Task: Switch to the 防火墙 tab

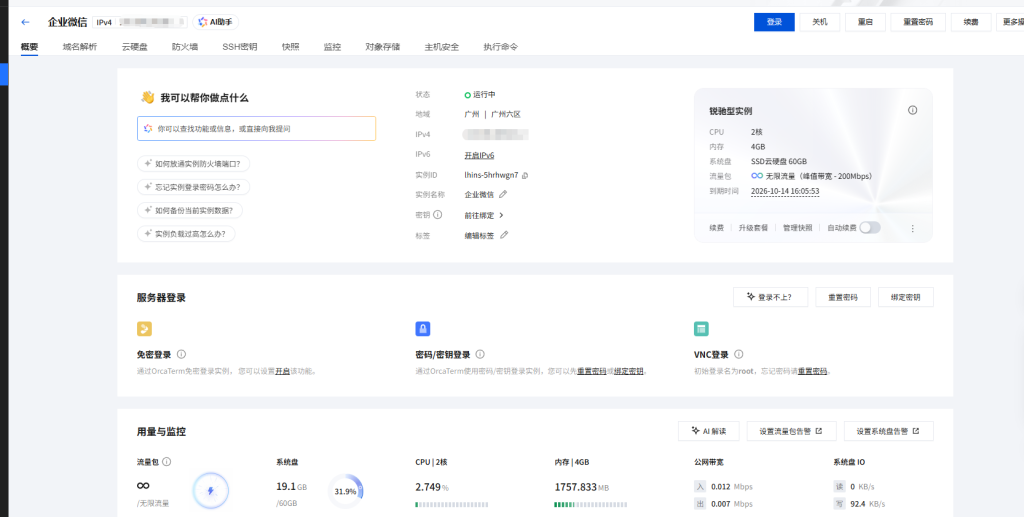Action: tap(184, 46)
